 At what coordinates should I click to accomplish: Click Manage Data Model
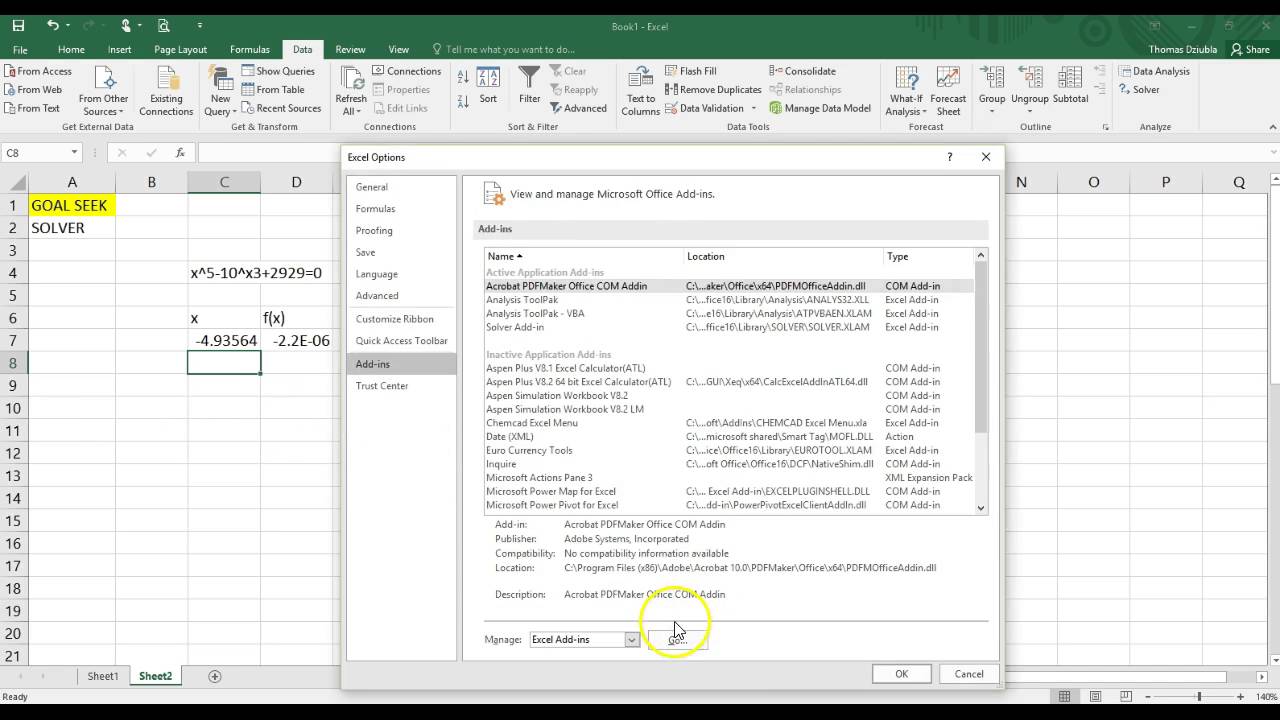click(820, 108)
